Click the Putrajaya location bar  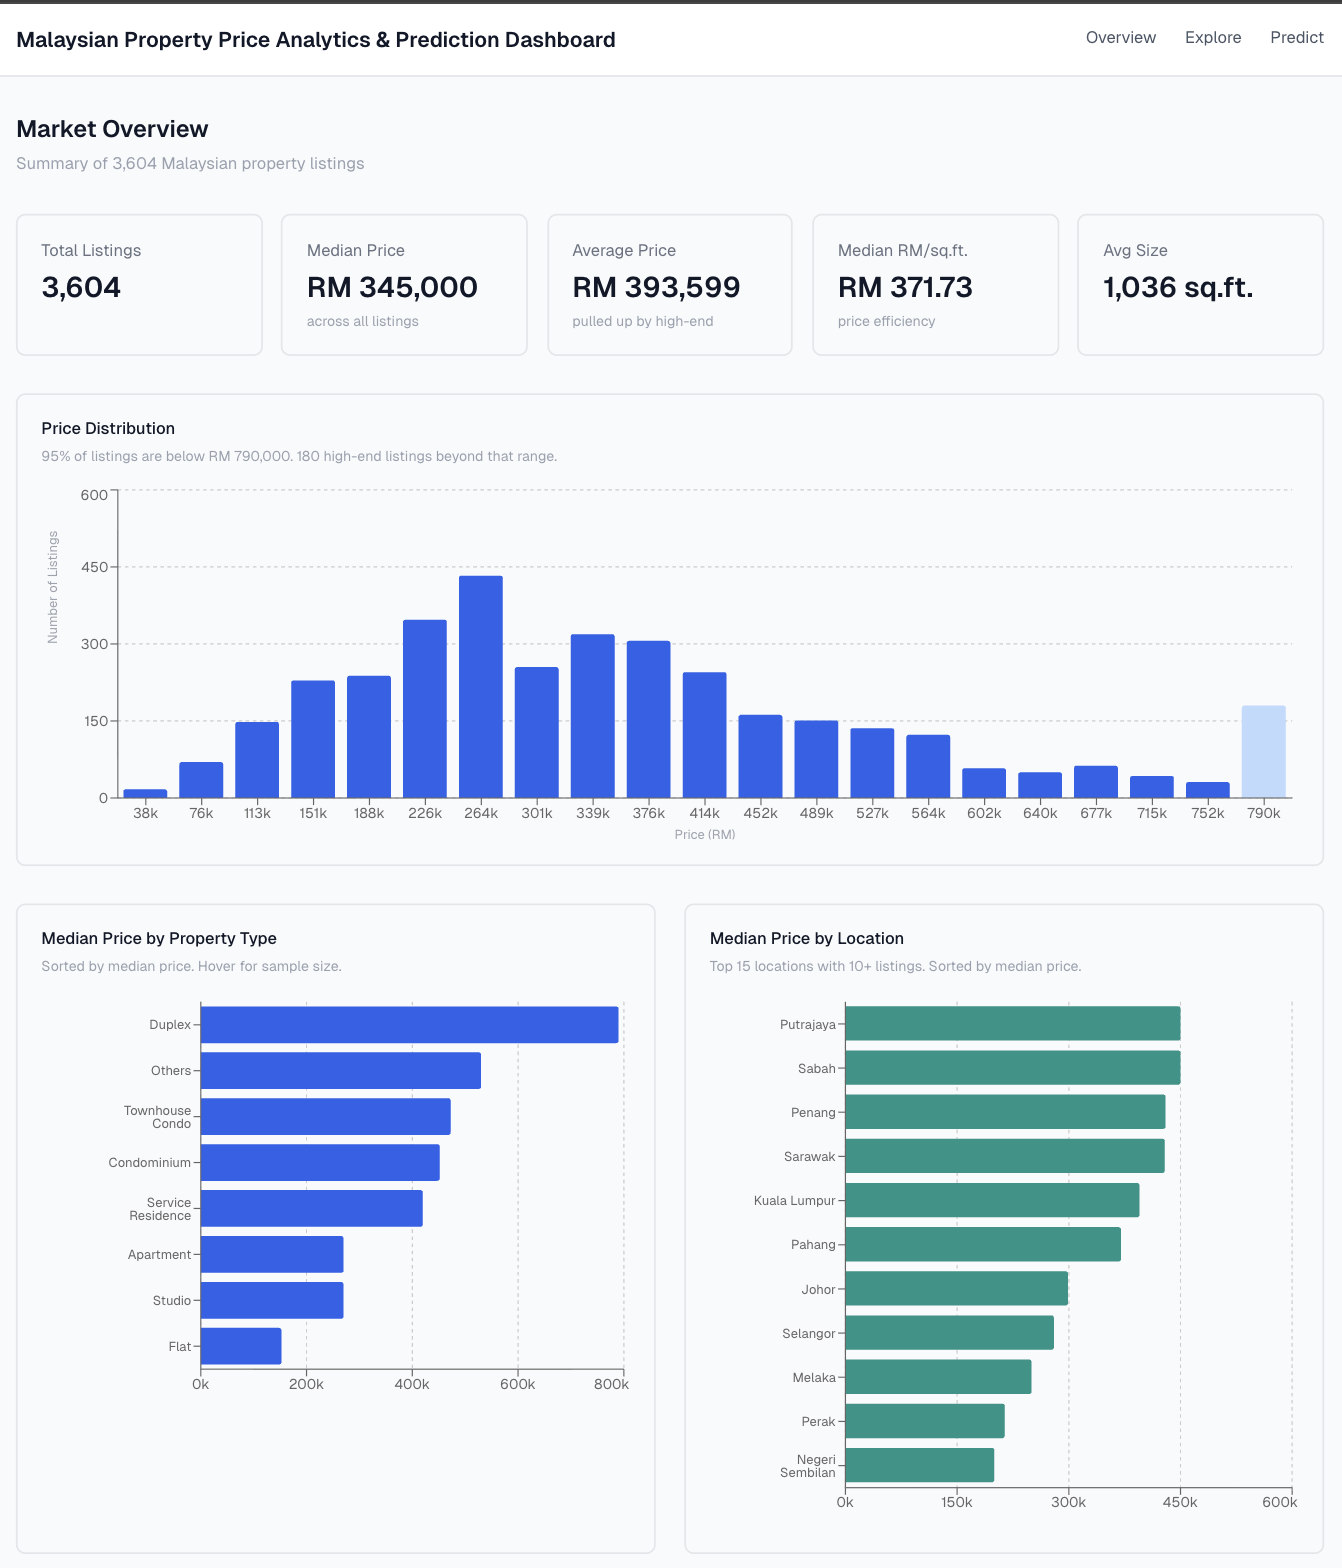[x=1013, y=1024]
